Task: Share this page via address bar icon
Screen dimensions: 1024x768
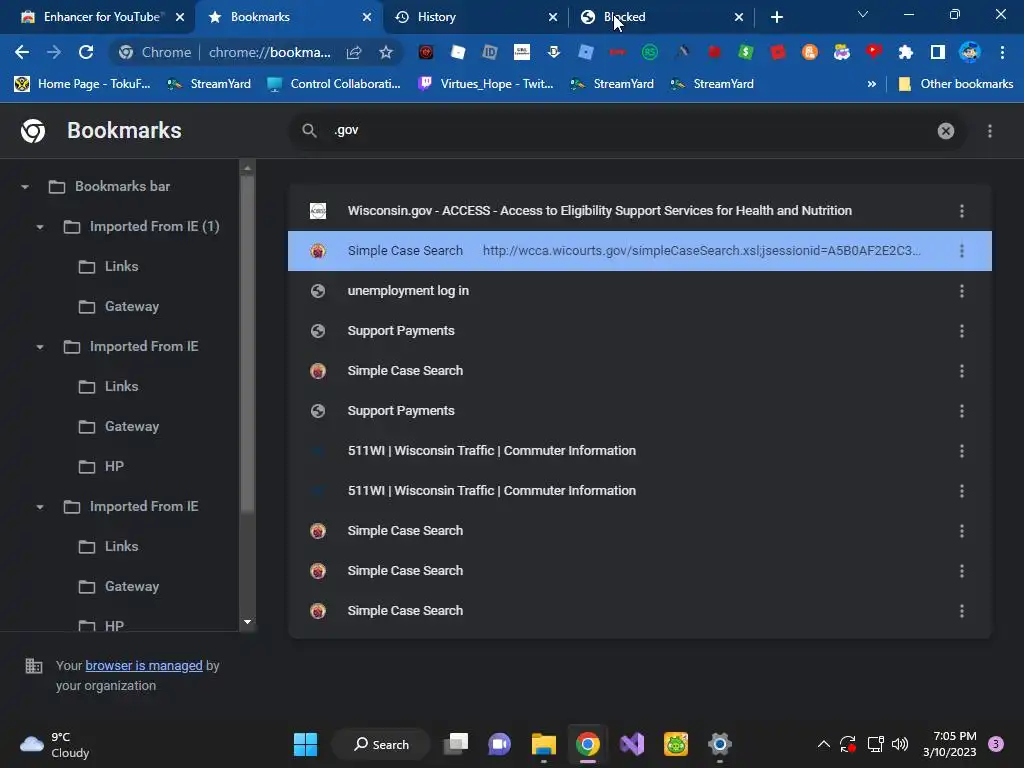Action: [354, 52]
